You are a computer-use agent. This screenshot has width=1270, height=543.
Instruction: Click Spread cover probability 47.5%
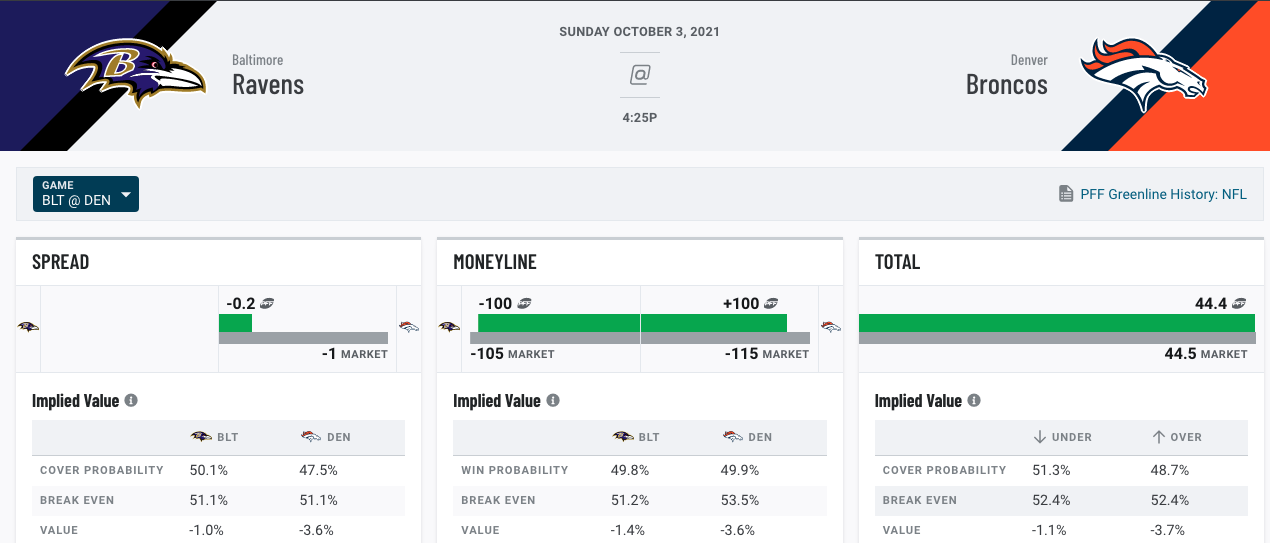[x=318, y=470]
